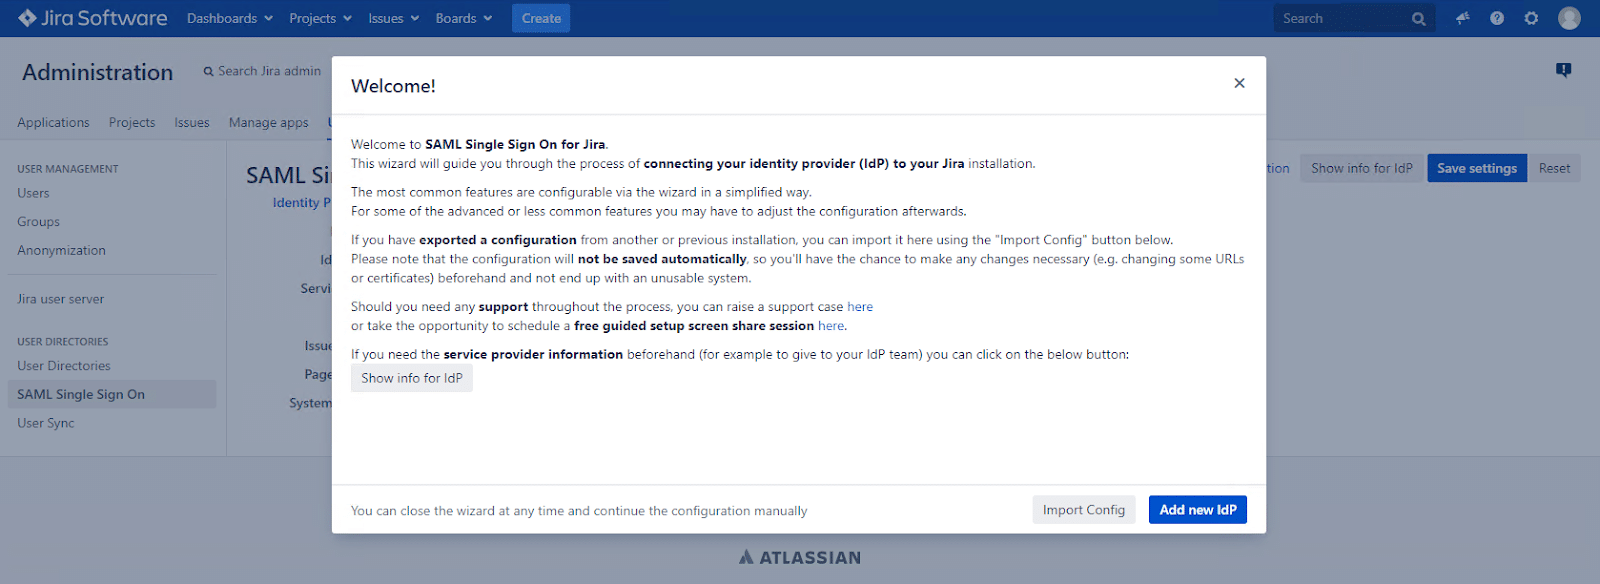
Task: Click the Import Config button
Action: click(x=1083, y=510)
